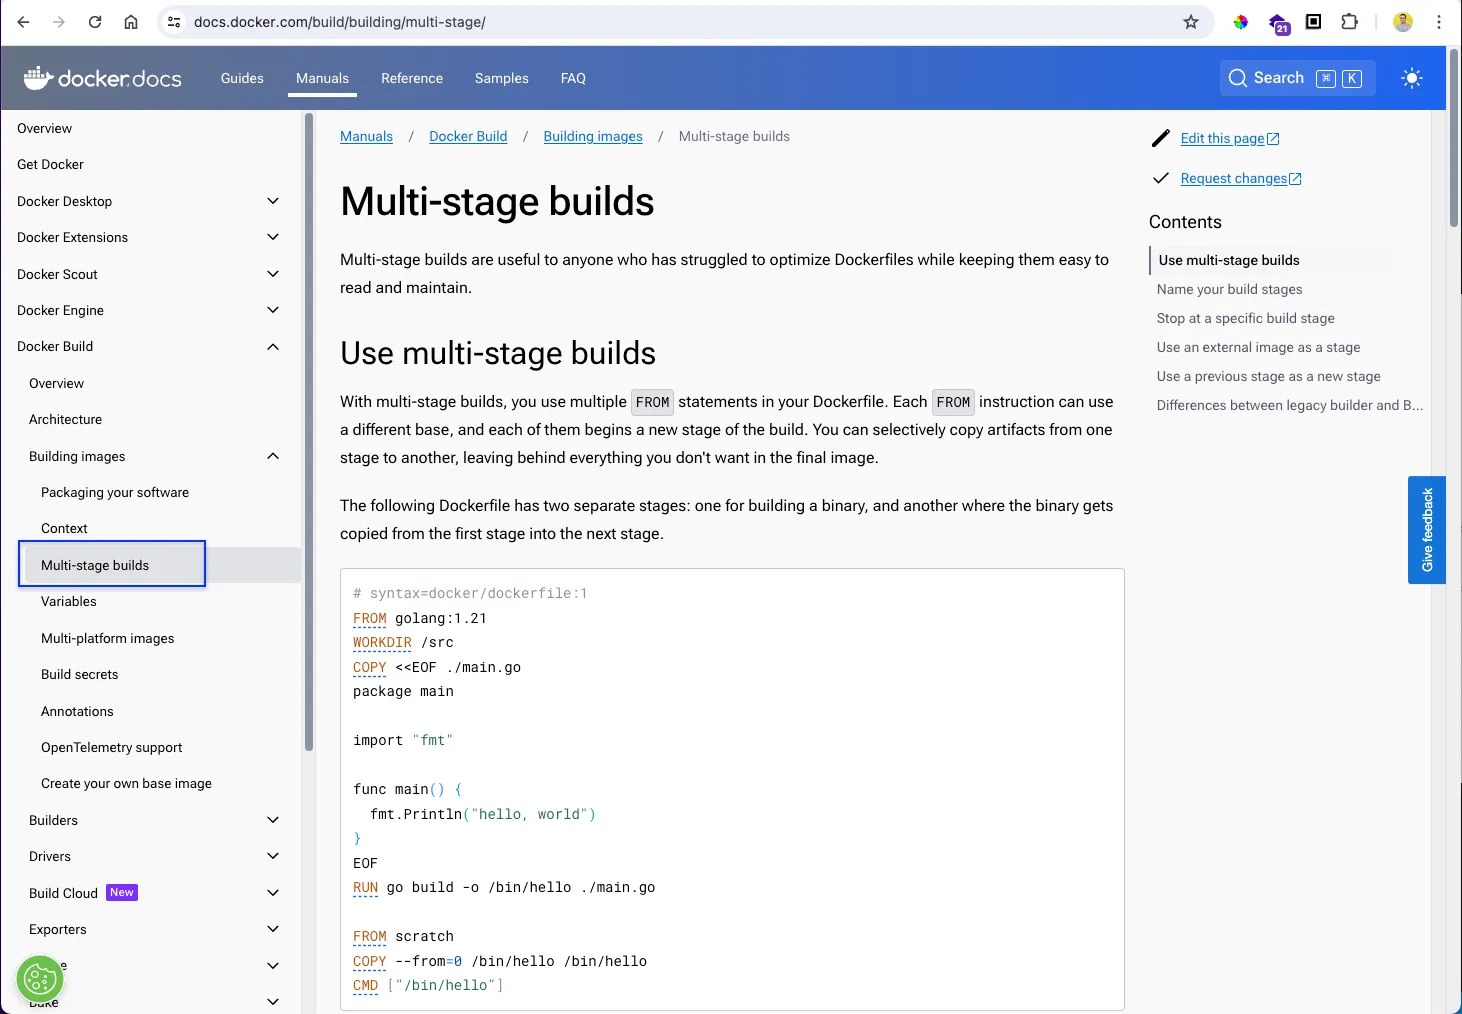Click the square reader extension icon
This screenshot has height=1014, width=1462.
click(x=1314, y=22)
